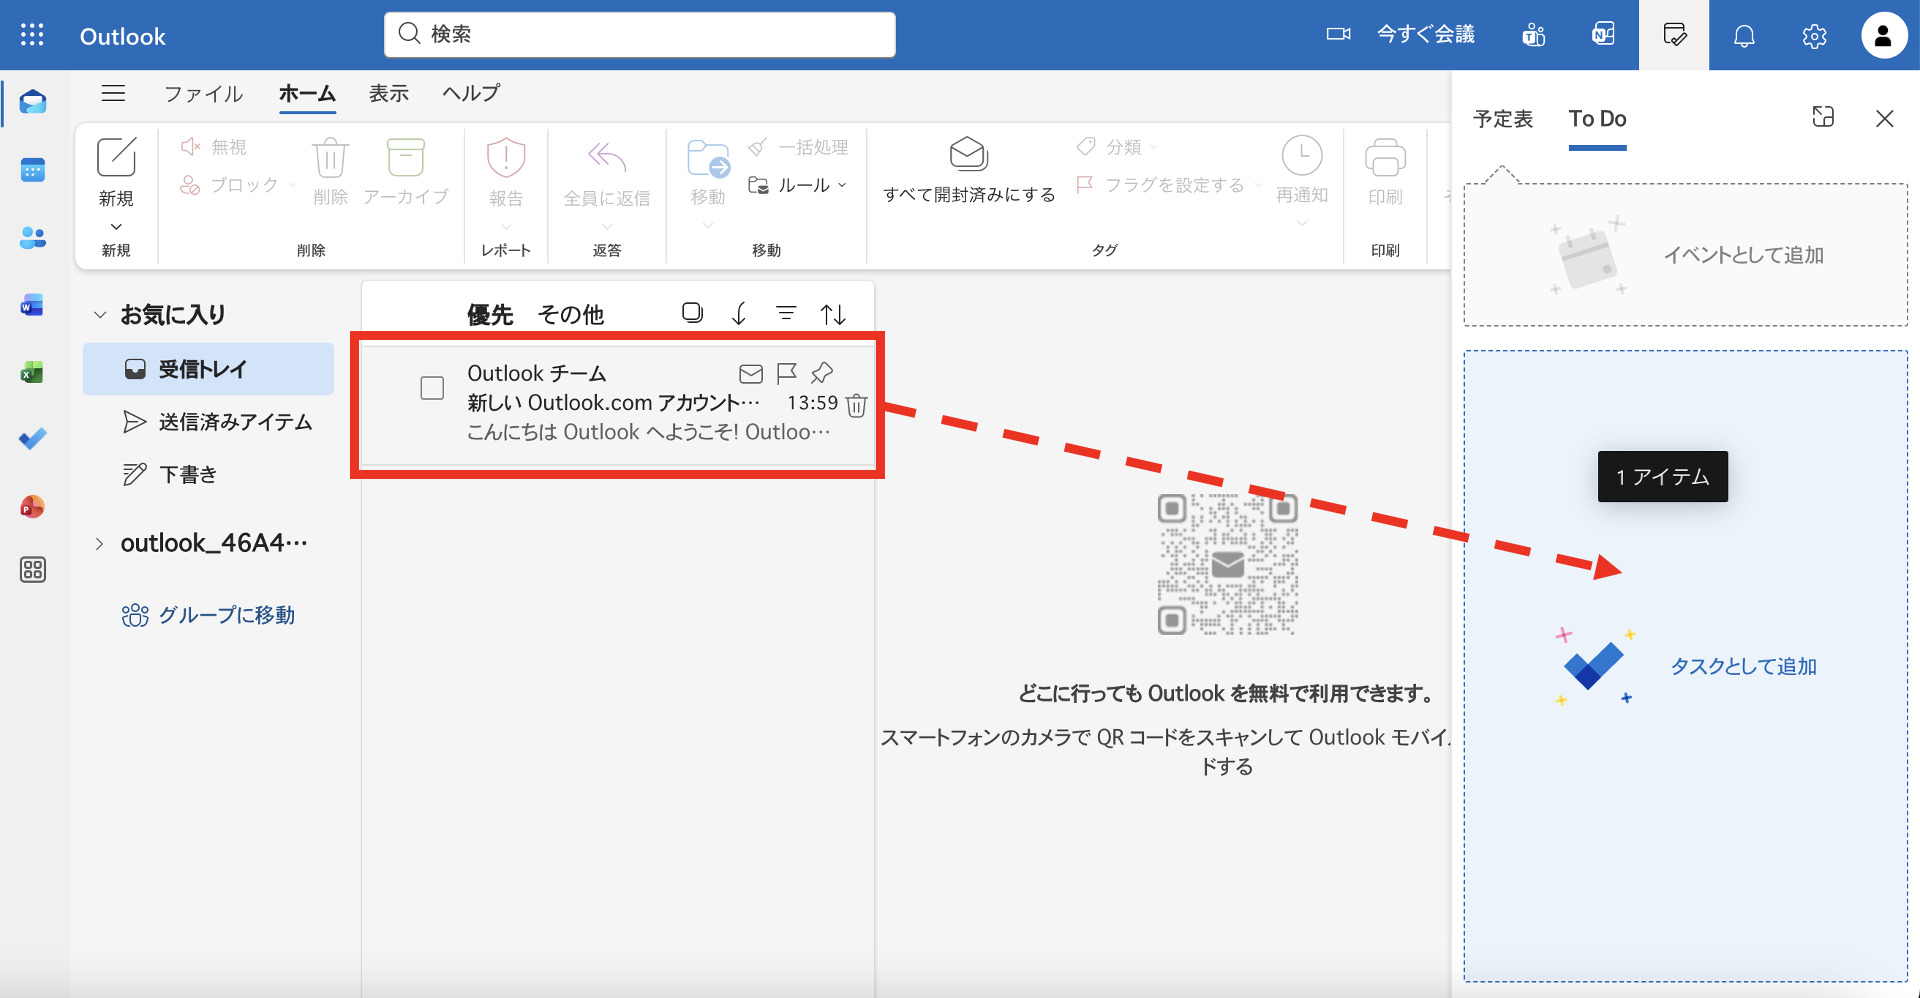Expand the outlook_46A4 folder in sidebar
This screenshot has width=1920, height=998.
(99, 543)
